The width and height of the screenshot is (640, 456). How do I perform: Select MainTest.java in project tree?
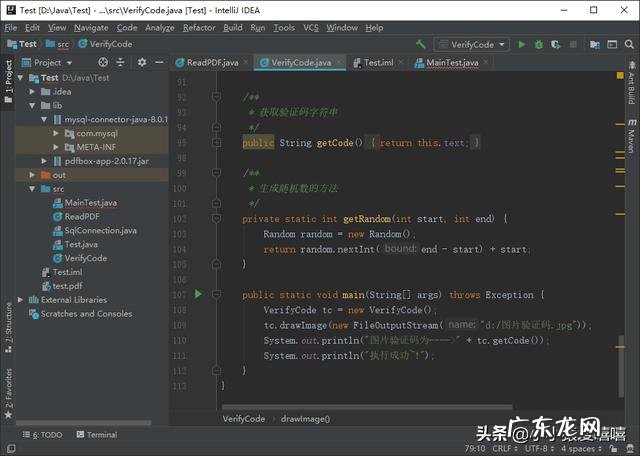tap(85, 202)
